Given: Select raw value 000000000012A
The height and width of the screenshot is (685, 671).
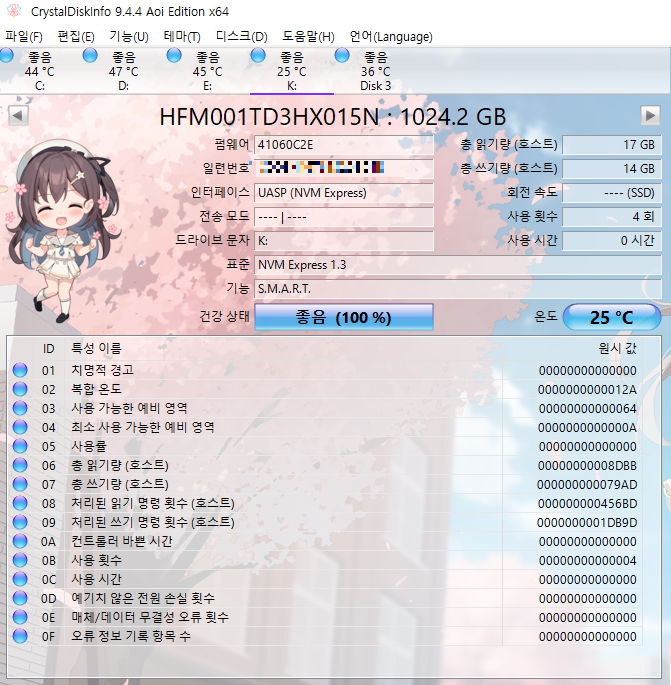Looking at the screenshot, I should [x=587, y=389].
